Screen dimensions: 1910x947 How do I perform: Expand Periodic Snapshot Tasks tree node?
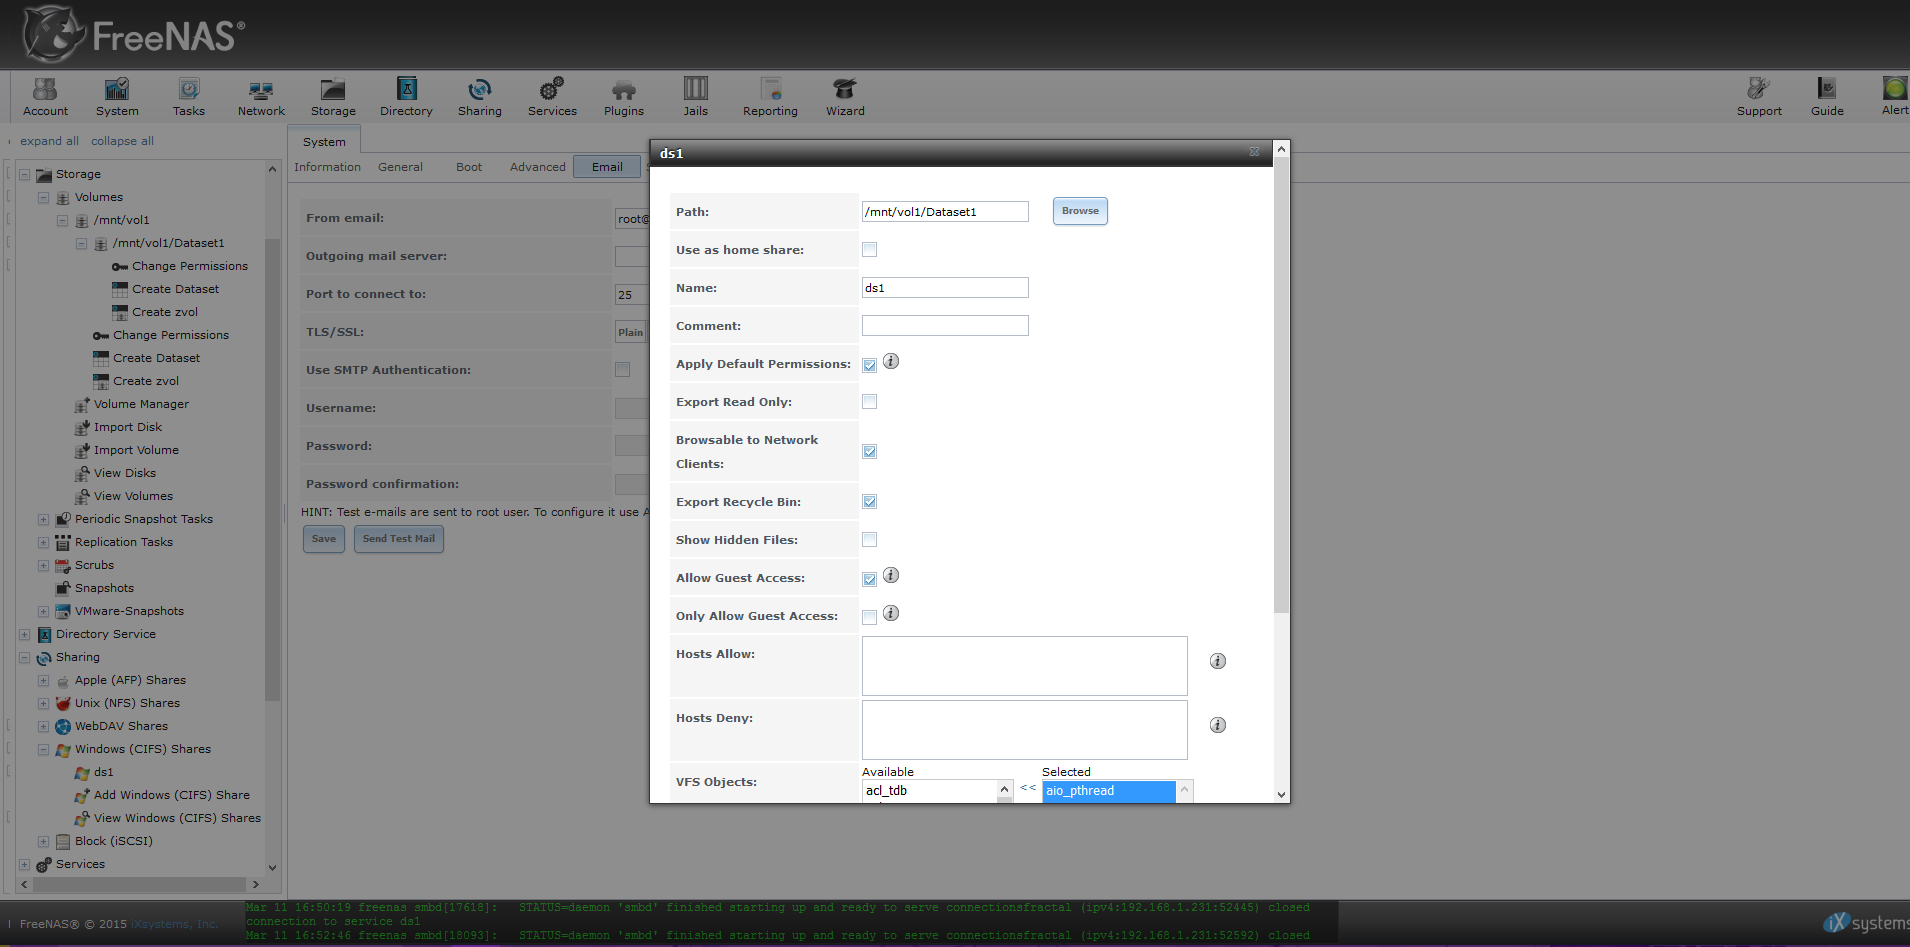pyautogui.click(x=43, y=519)
